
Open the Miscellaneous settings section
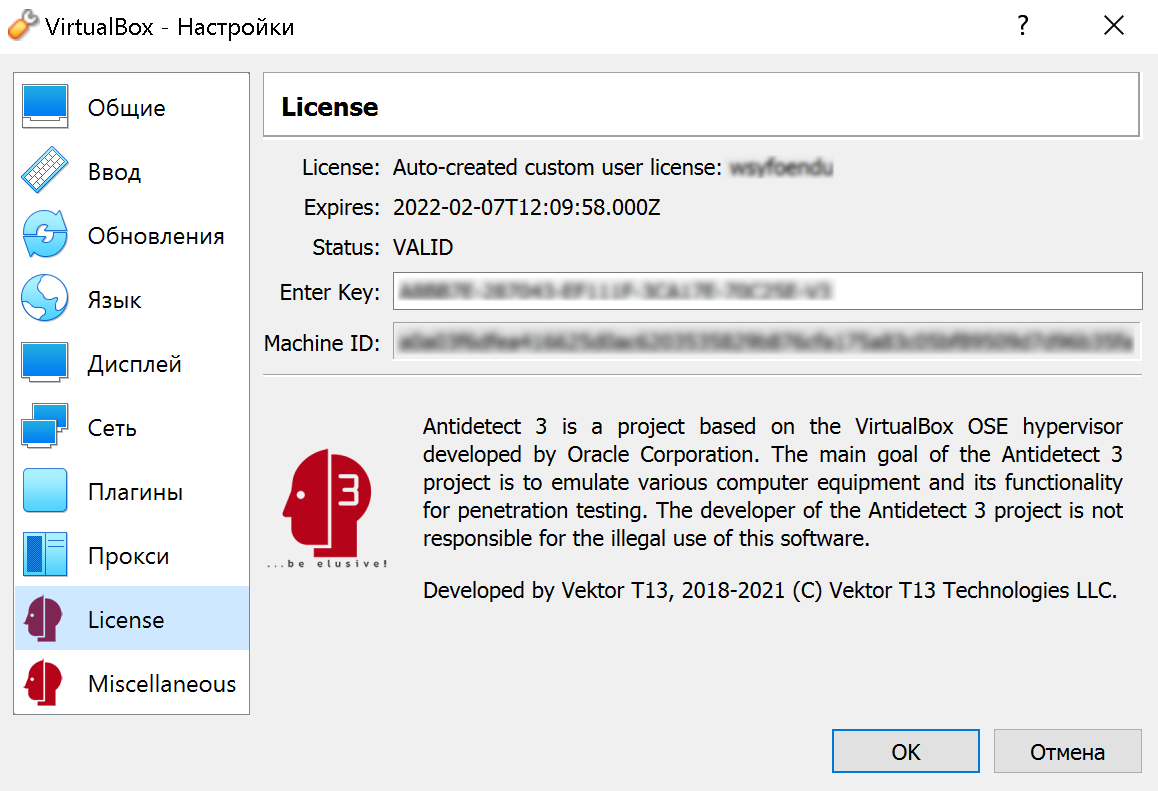click(132, 683)
